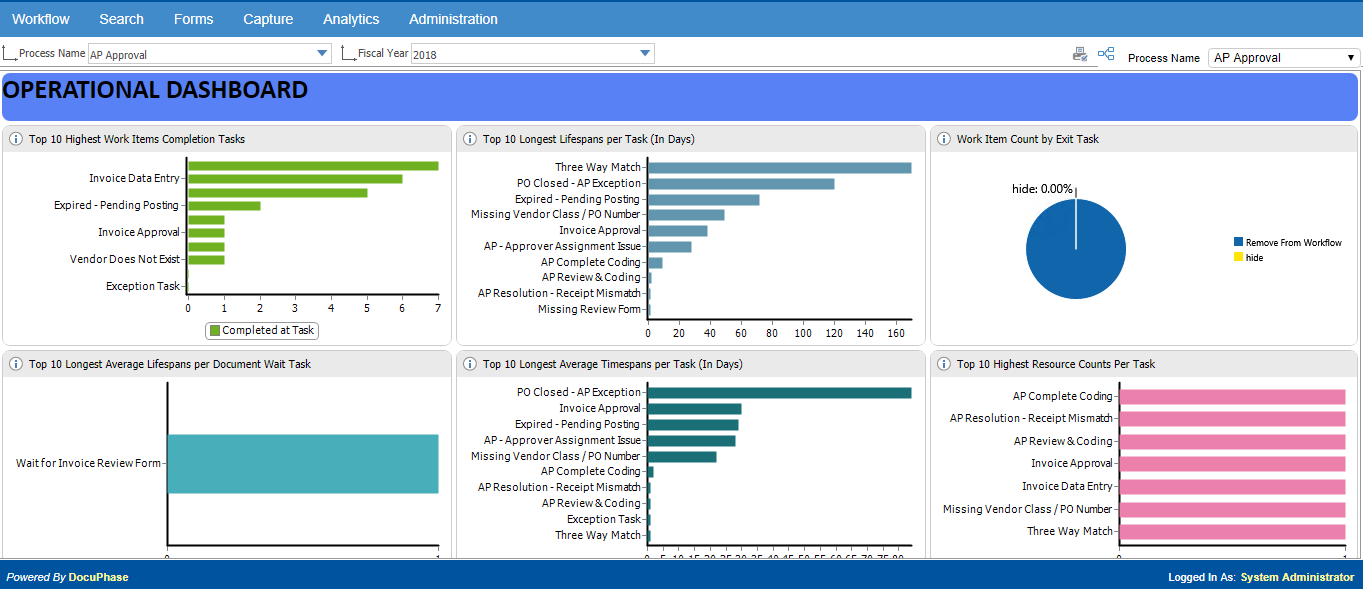Click info icon for Document Wait Task panel
1365x589 pixels.
(16, 364)
